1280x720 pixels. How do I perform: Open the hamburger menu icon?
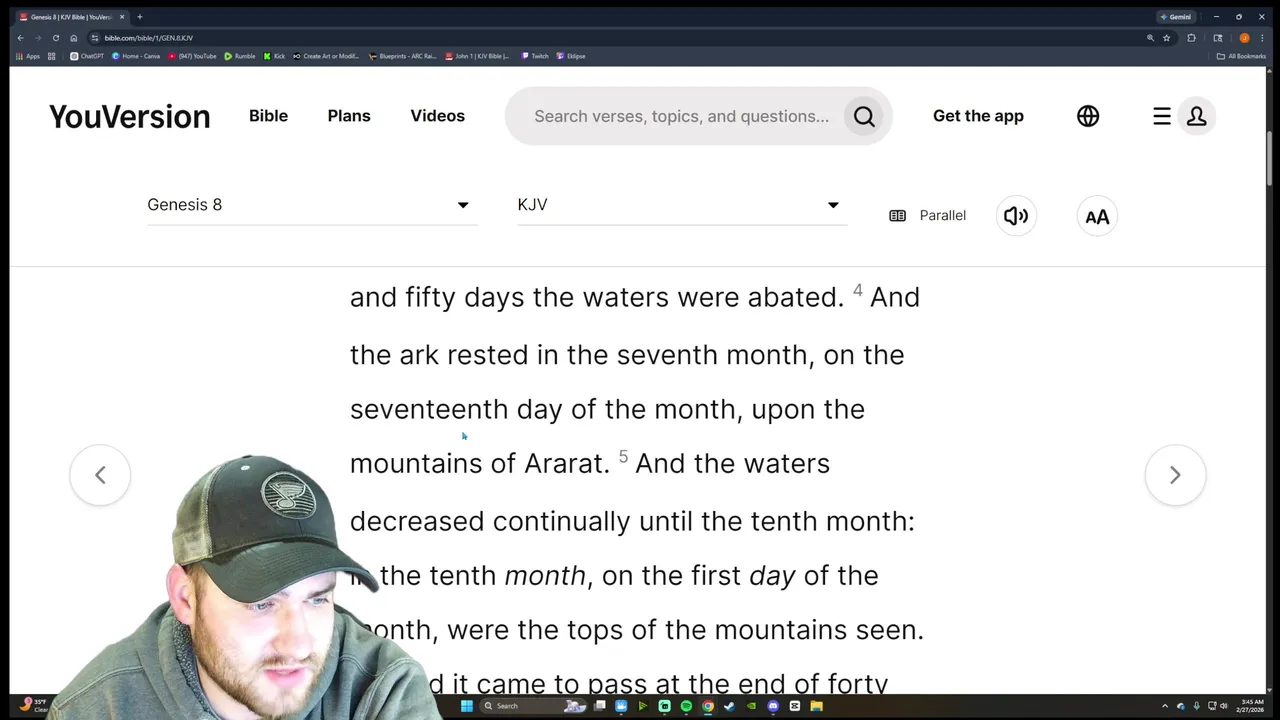[1161, 116]
